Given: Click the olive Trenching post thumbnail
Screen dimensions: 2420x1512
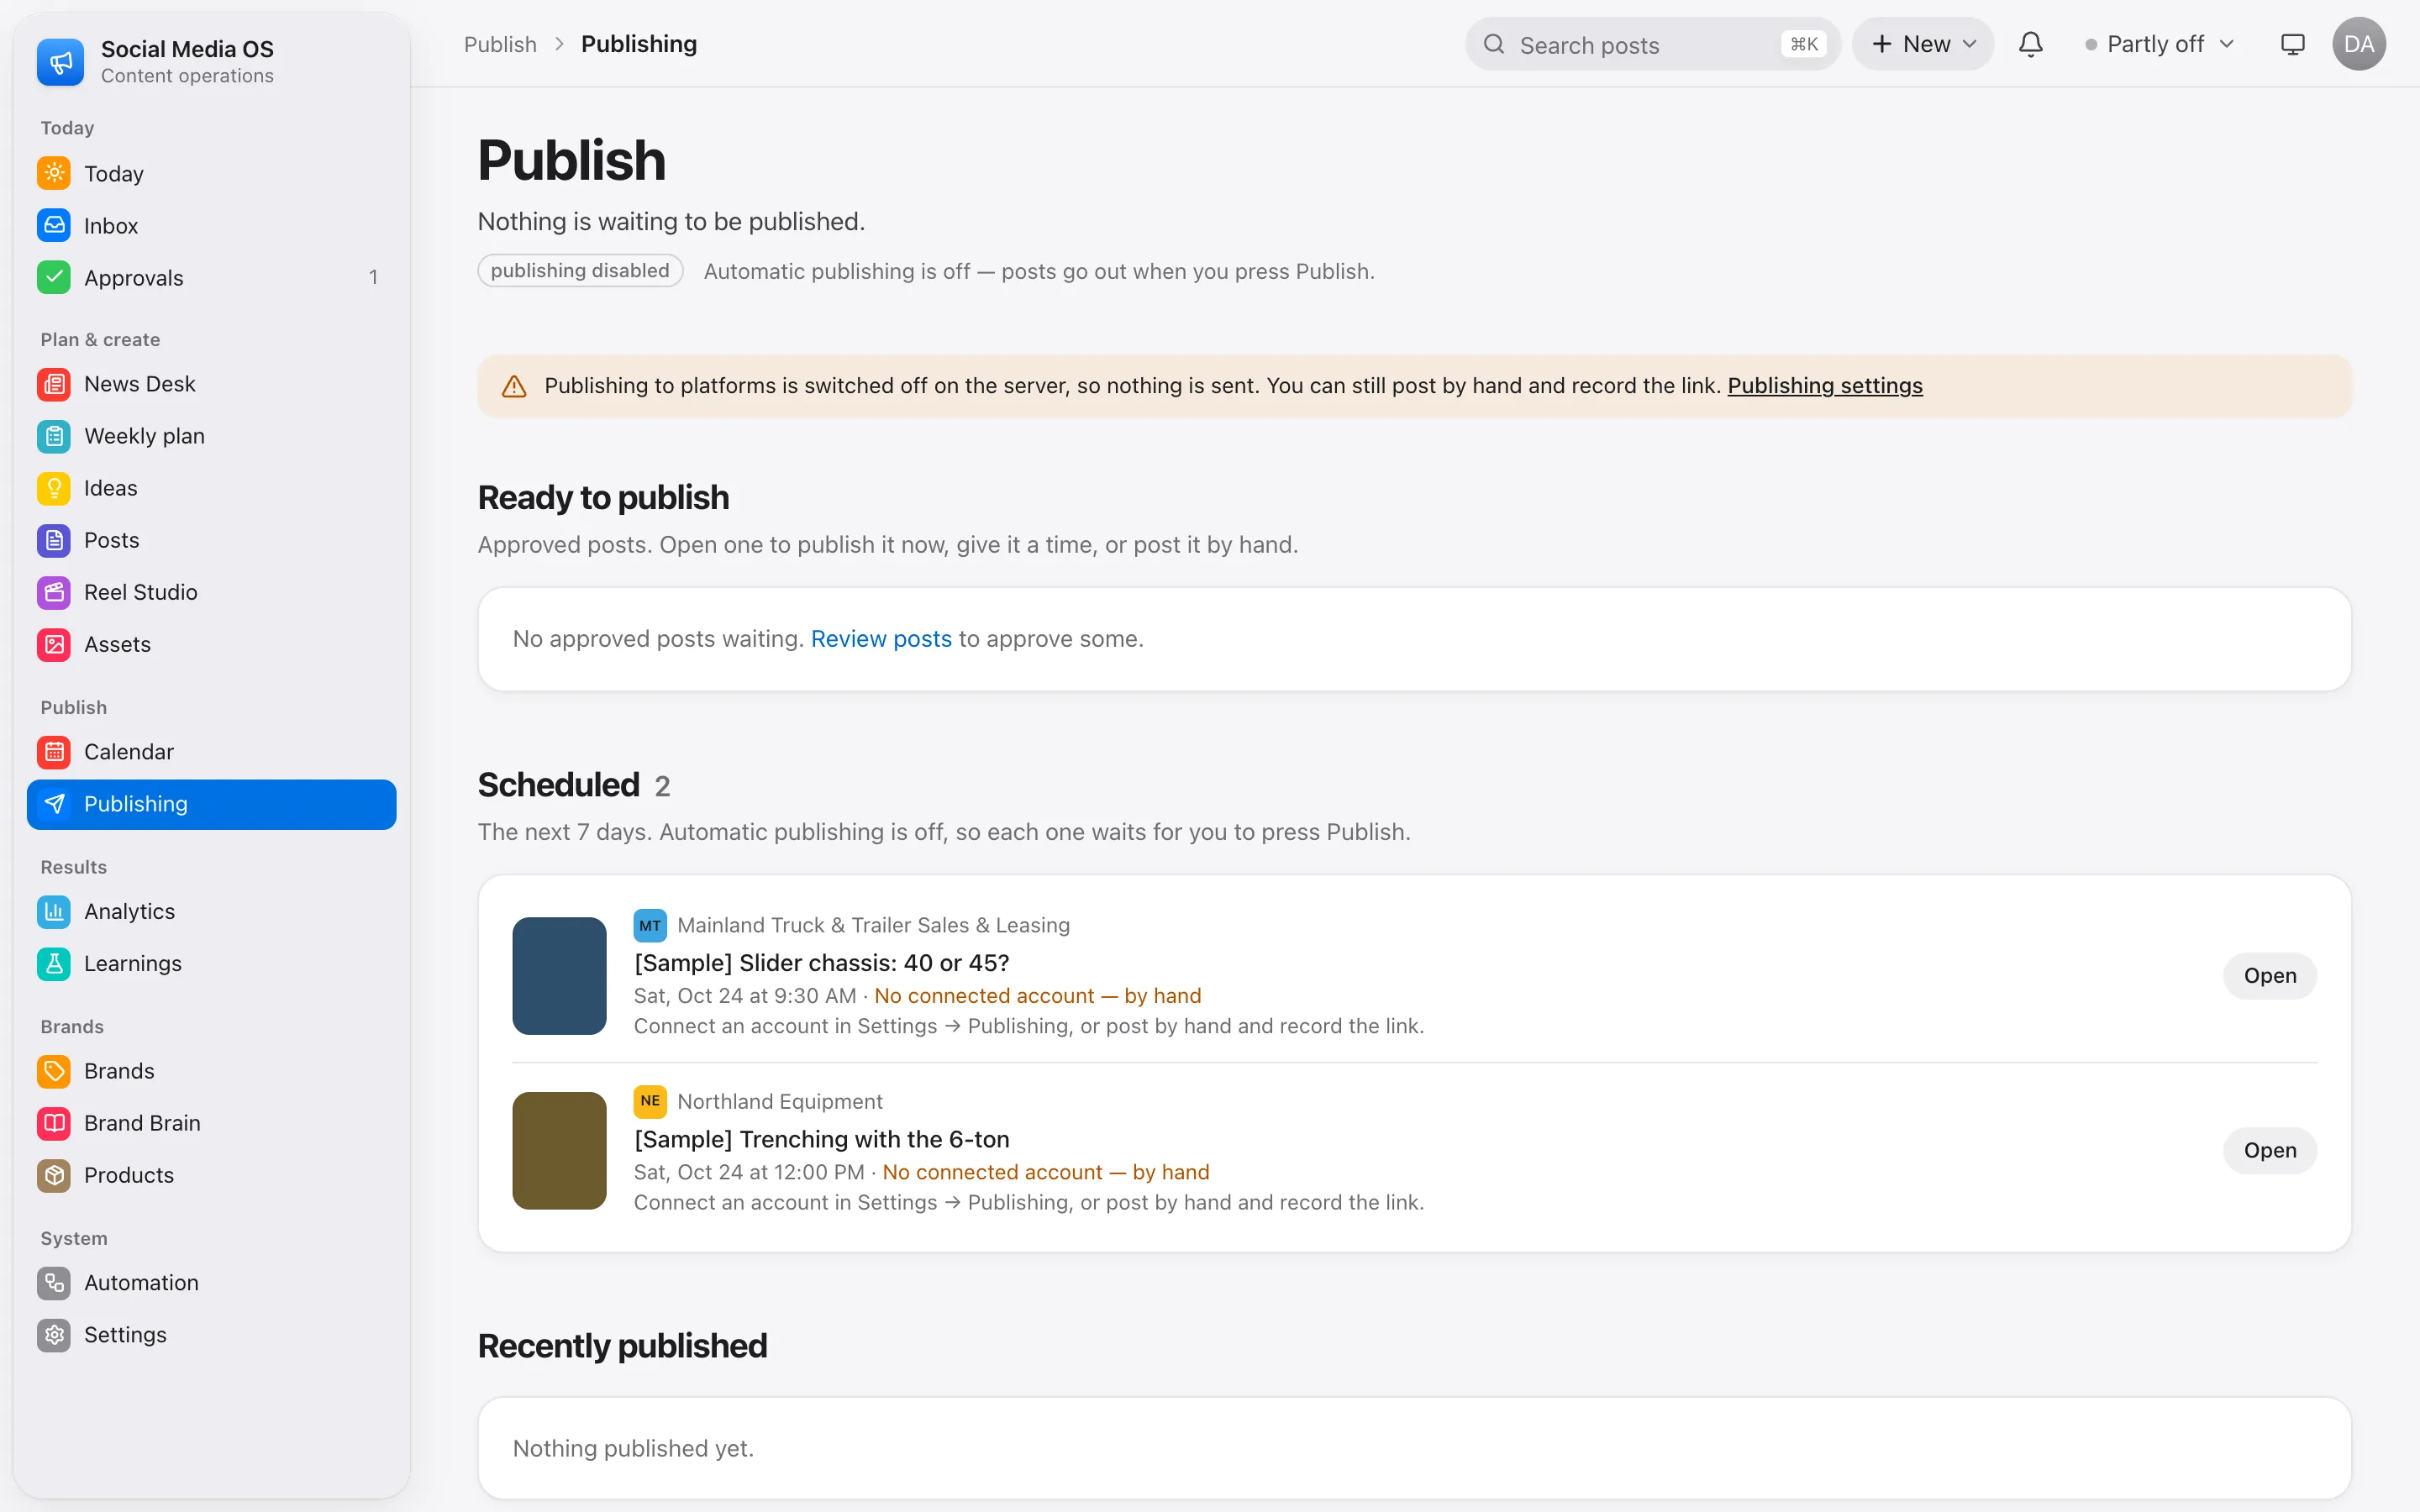Looking at the screenshot, I should pyautogui.click(x=559, y=1151).
